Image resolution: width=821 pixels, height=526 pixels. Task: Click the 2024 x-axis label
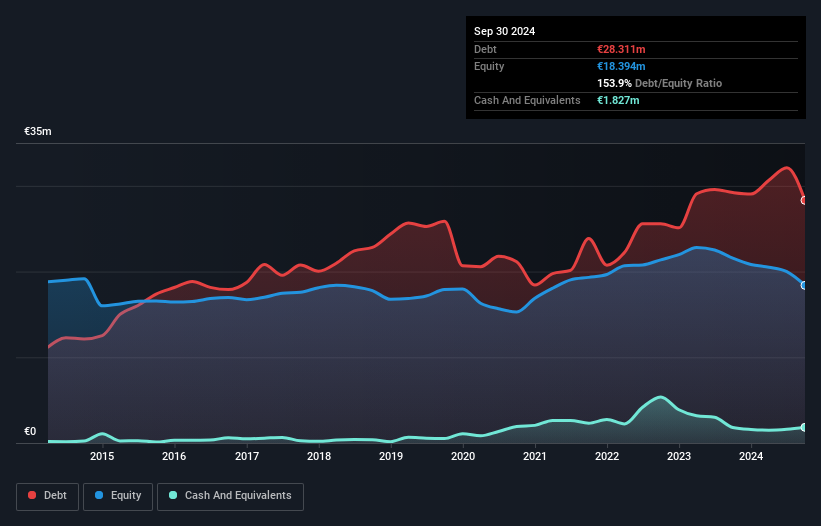tap(751, 456)
